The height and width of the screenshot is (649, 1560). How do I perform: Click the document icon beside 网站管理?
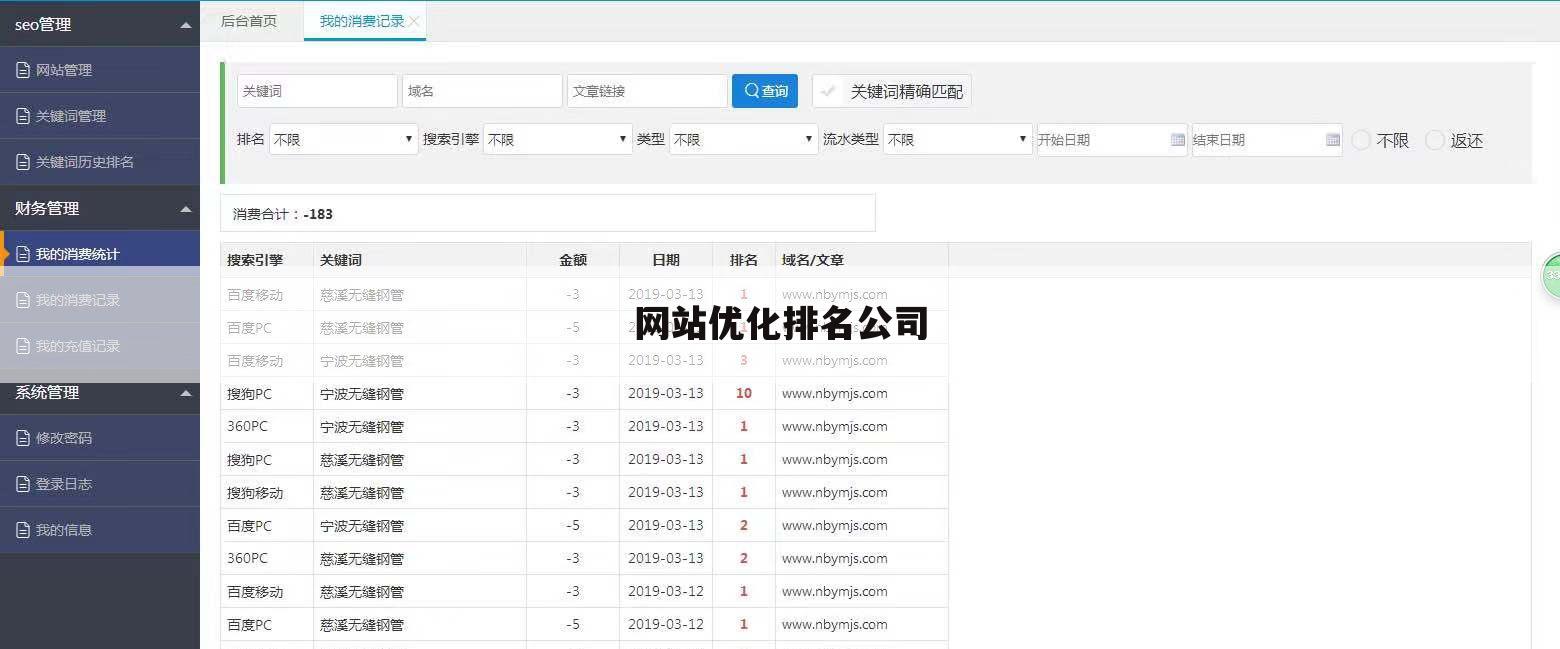coord(23,70)
